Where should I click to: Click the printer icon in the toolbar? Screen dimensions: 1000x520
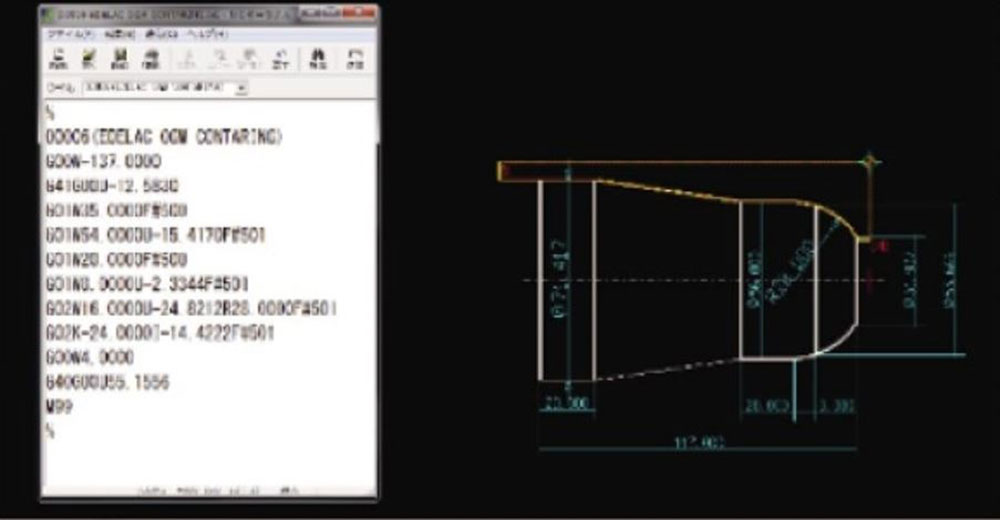[x=151, y=59]
